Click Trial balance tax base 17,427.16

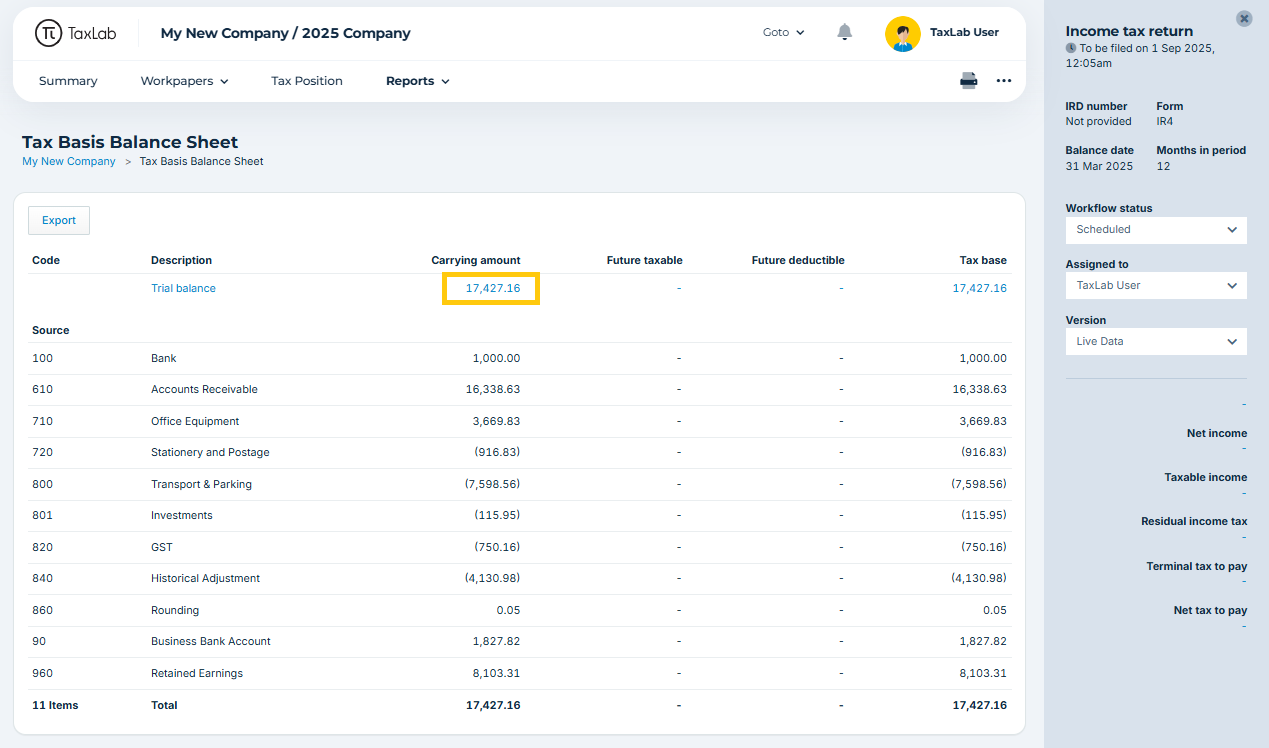(979, 288)
